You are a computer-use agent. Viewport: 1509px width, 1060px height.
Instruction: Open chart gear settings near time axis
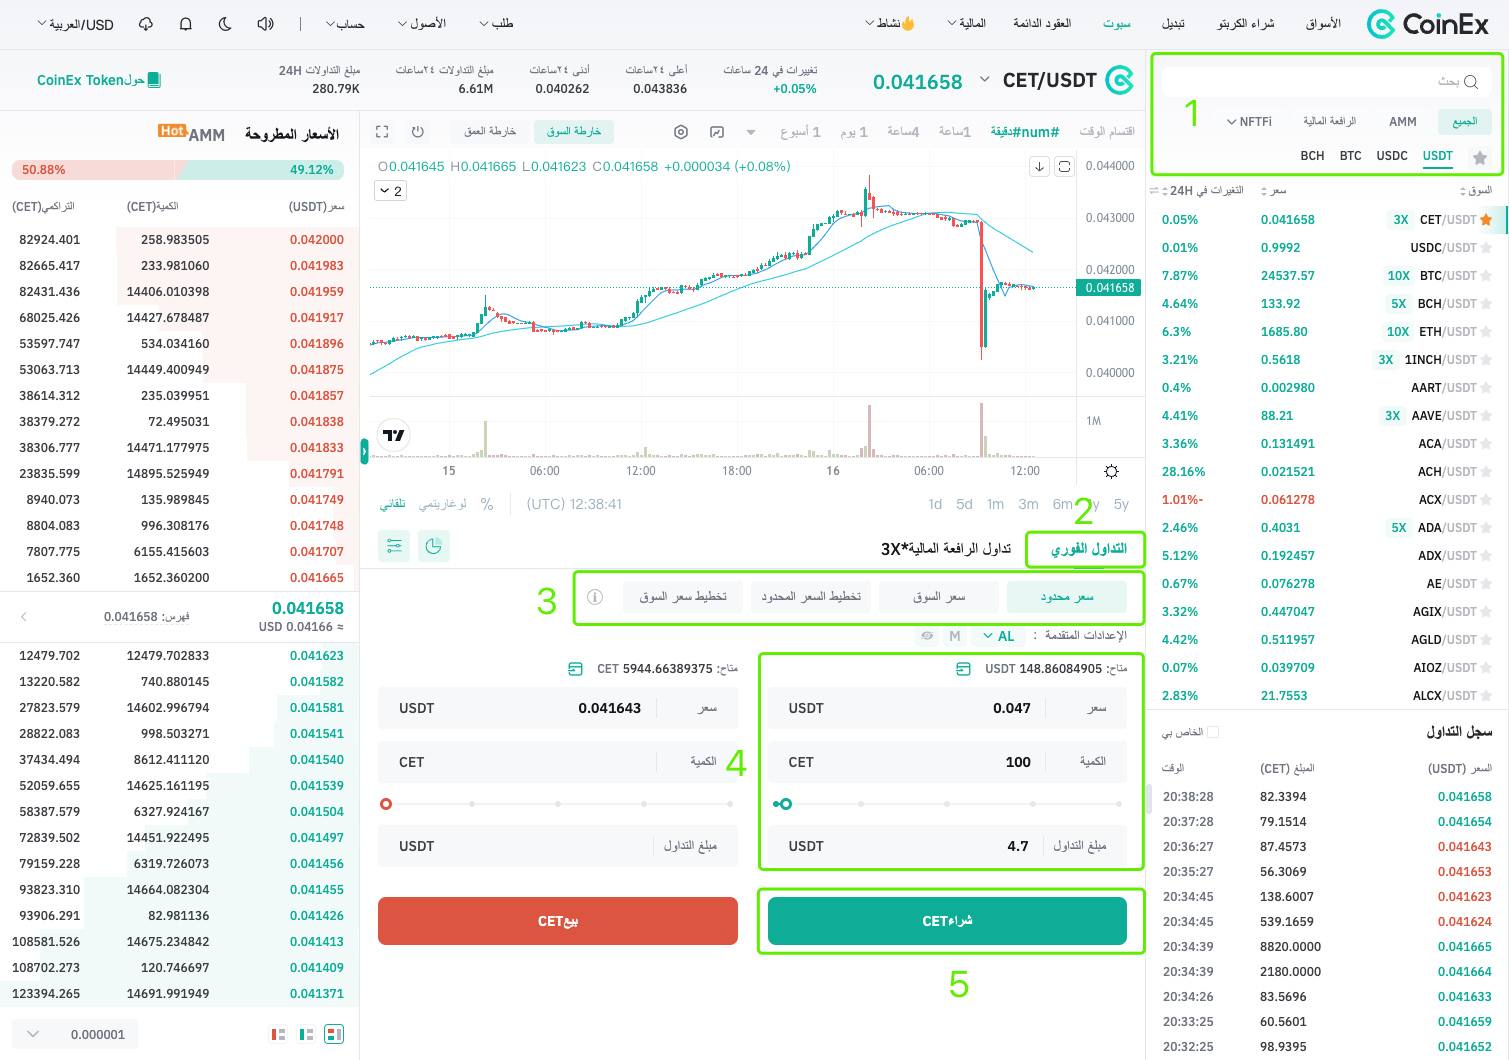pos(1111,471)
